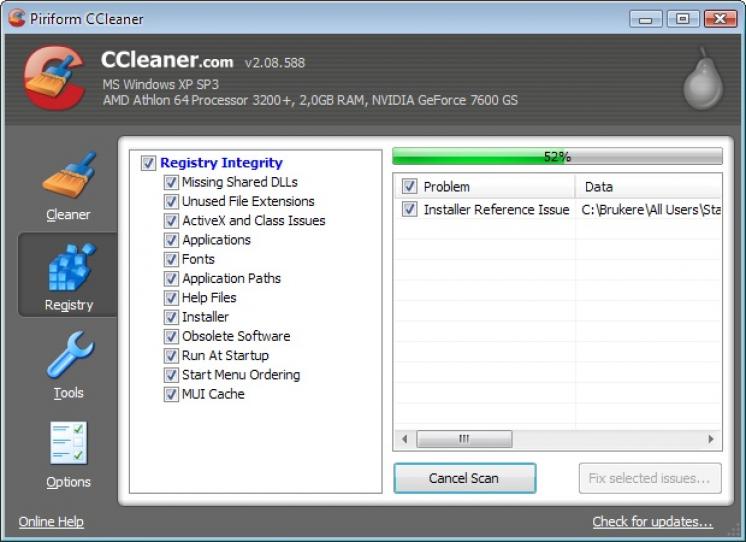Sort by the Problem column header
The width and height of the screenshot is (746, 542).
tap(484, 187)
